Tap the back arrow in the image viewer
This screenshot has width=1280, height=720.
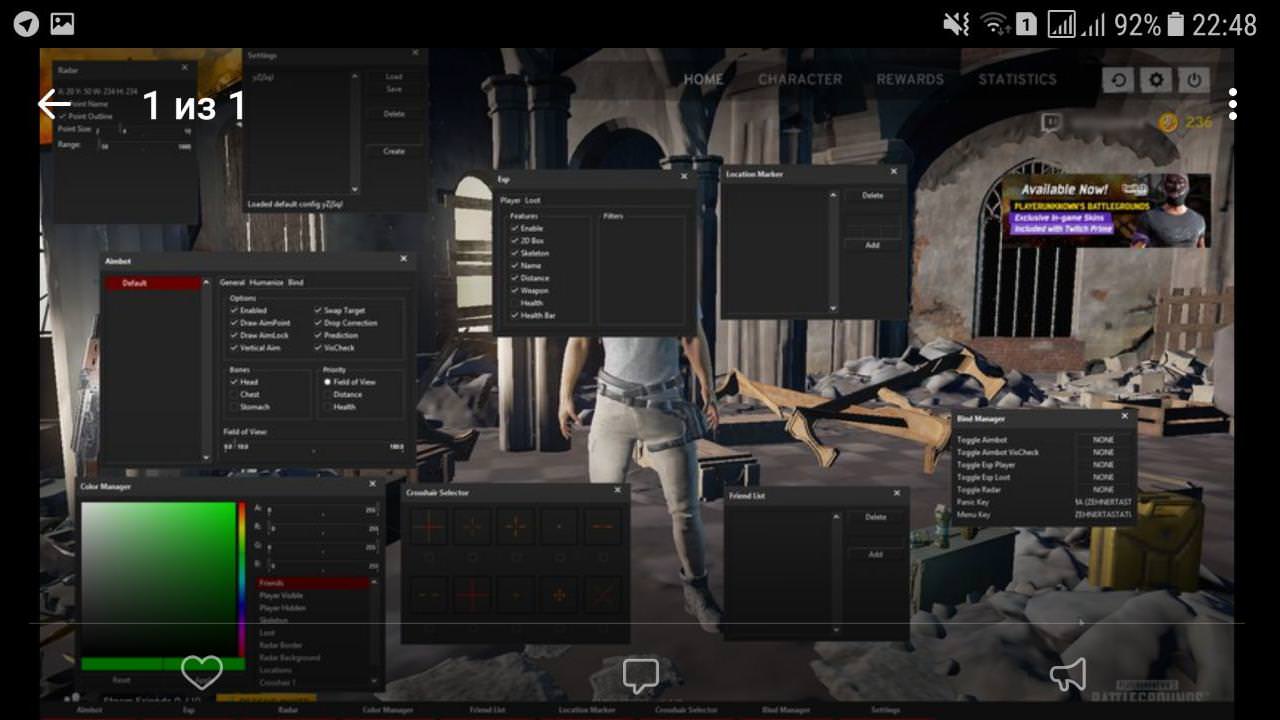pyautogui.click(x=55, y=104)
